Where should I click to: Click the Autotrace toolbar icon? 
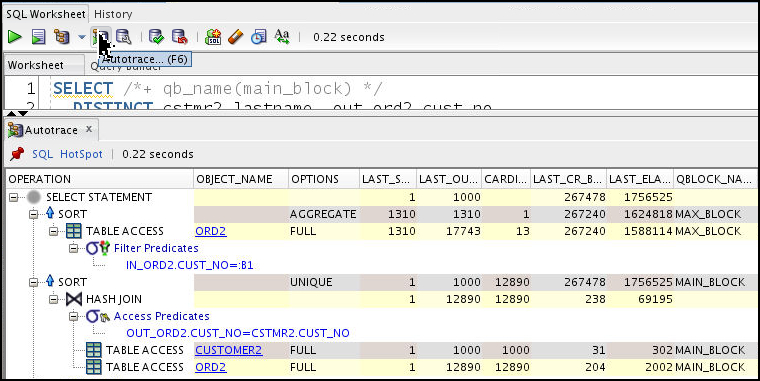101,37
